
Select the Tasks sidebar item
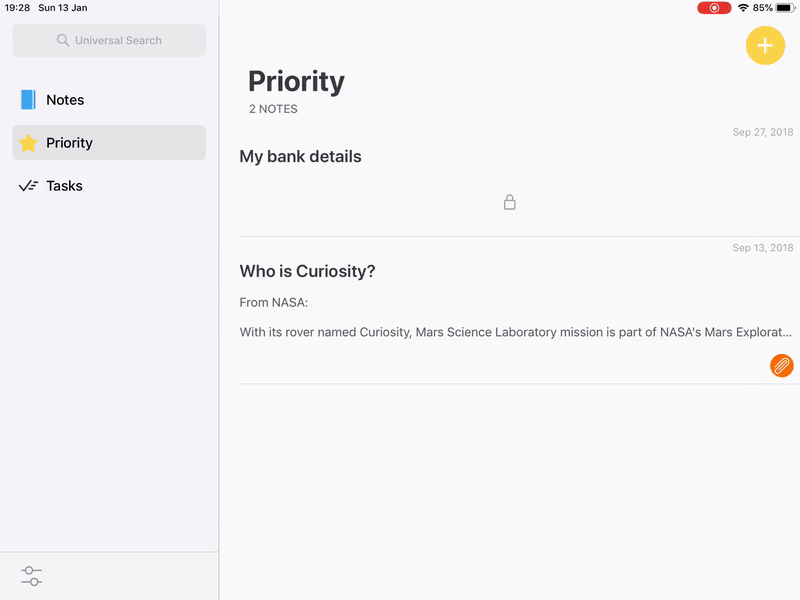(x=109, y=186)
